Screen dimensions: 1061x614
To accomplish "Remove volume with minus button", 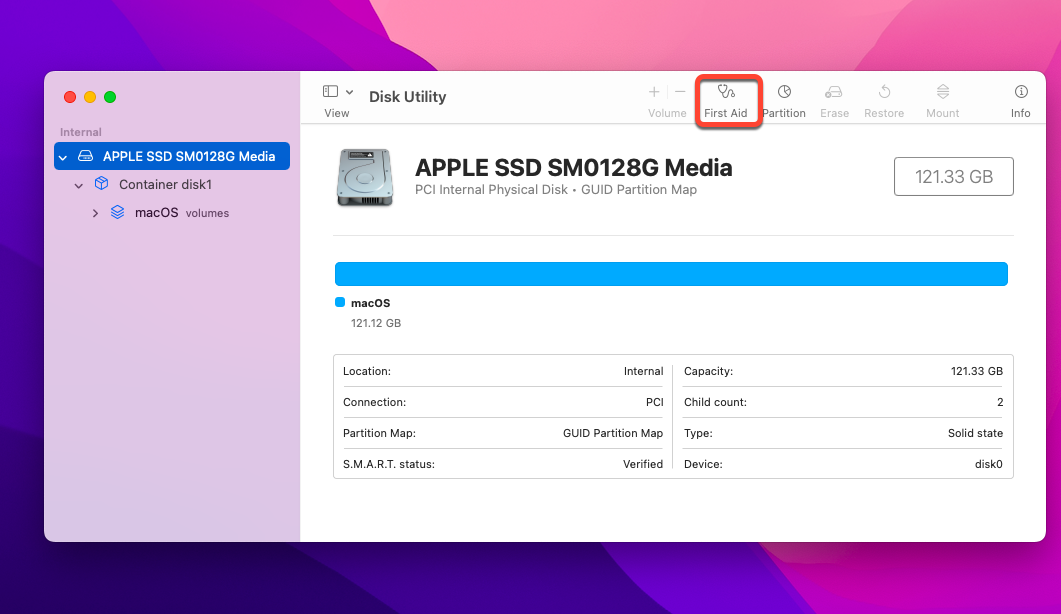I will (x=680, y=91).
